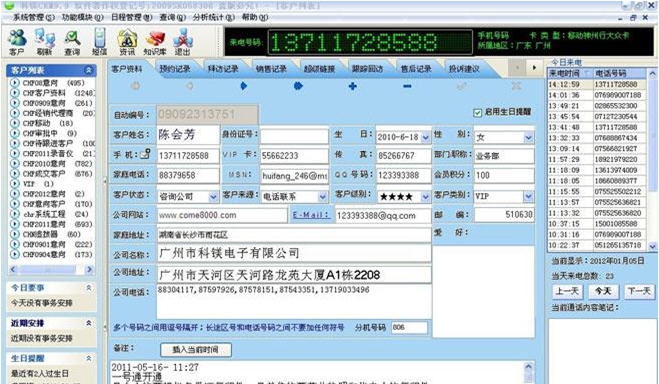Click the 退出 (Exit) toolbar icon
Image resolution: width=659 pixels, height=384 pixels.
click(182, 42)
